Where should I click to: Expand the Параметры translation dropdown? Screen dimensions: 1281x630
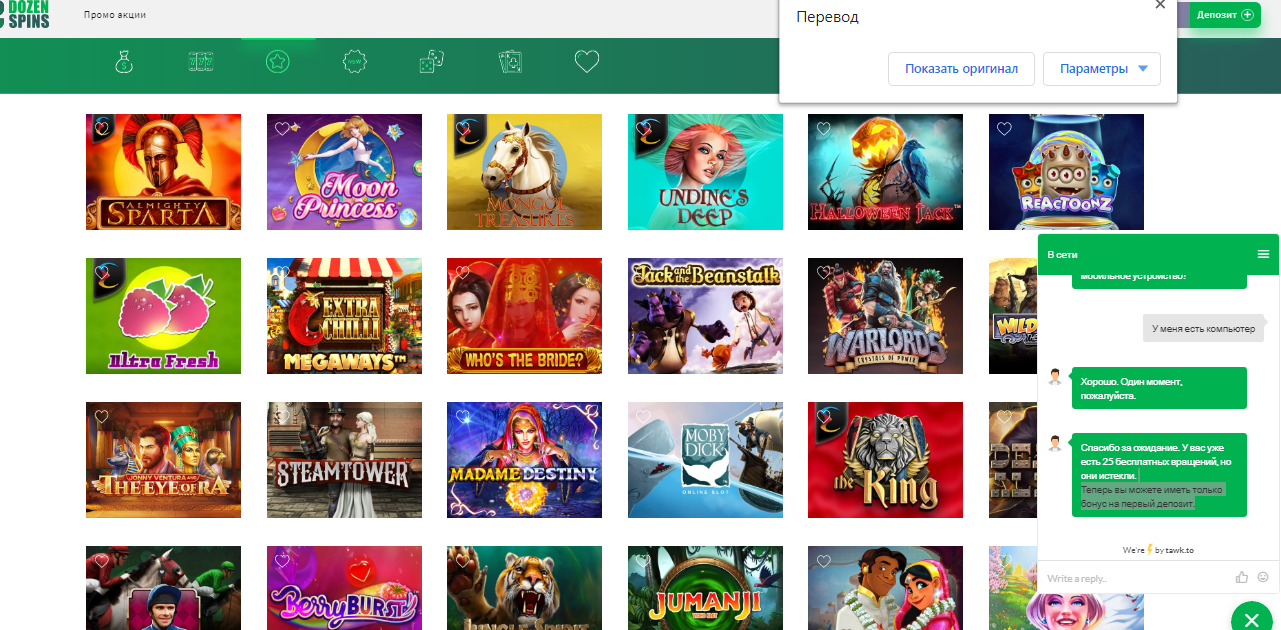click(1102, 69)
